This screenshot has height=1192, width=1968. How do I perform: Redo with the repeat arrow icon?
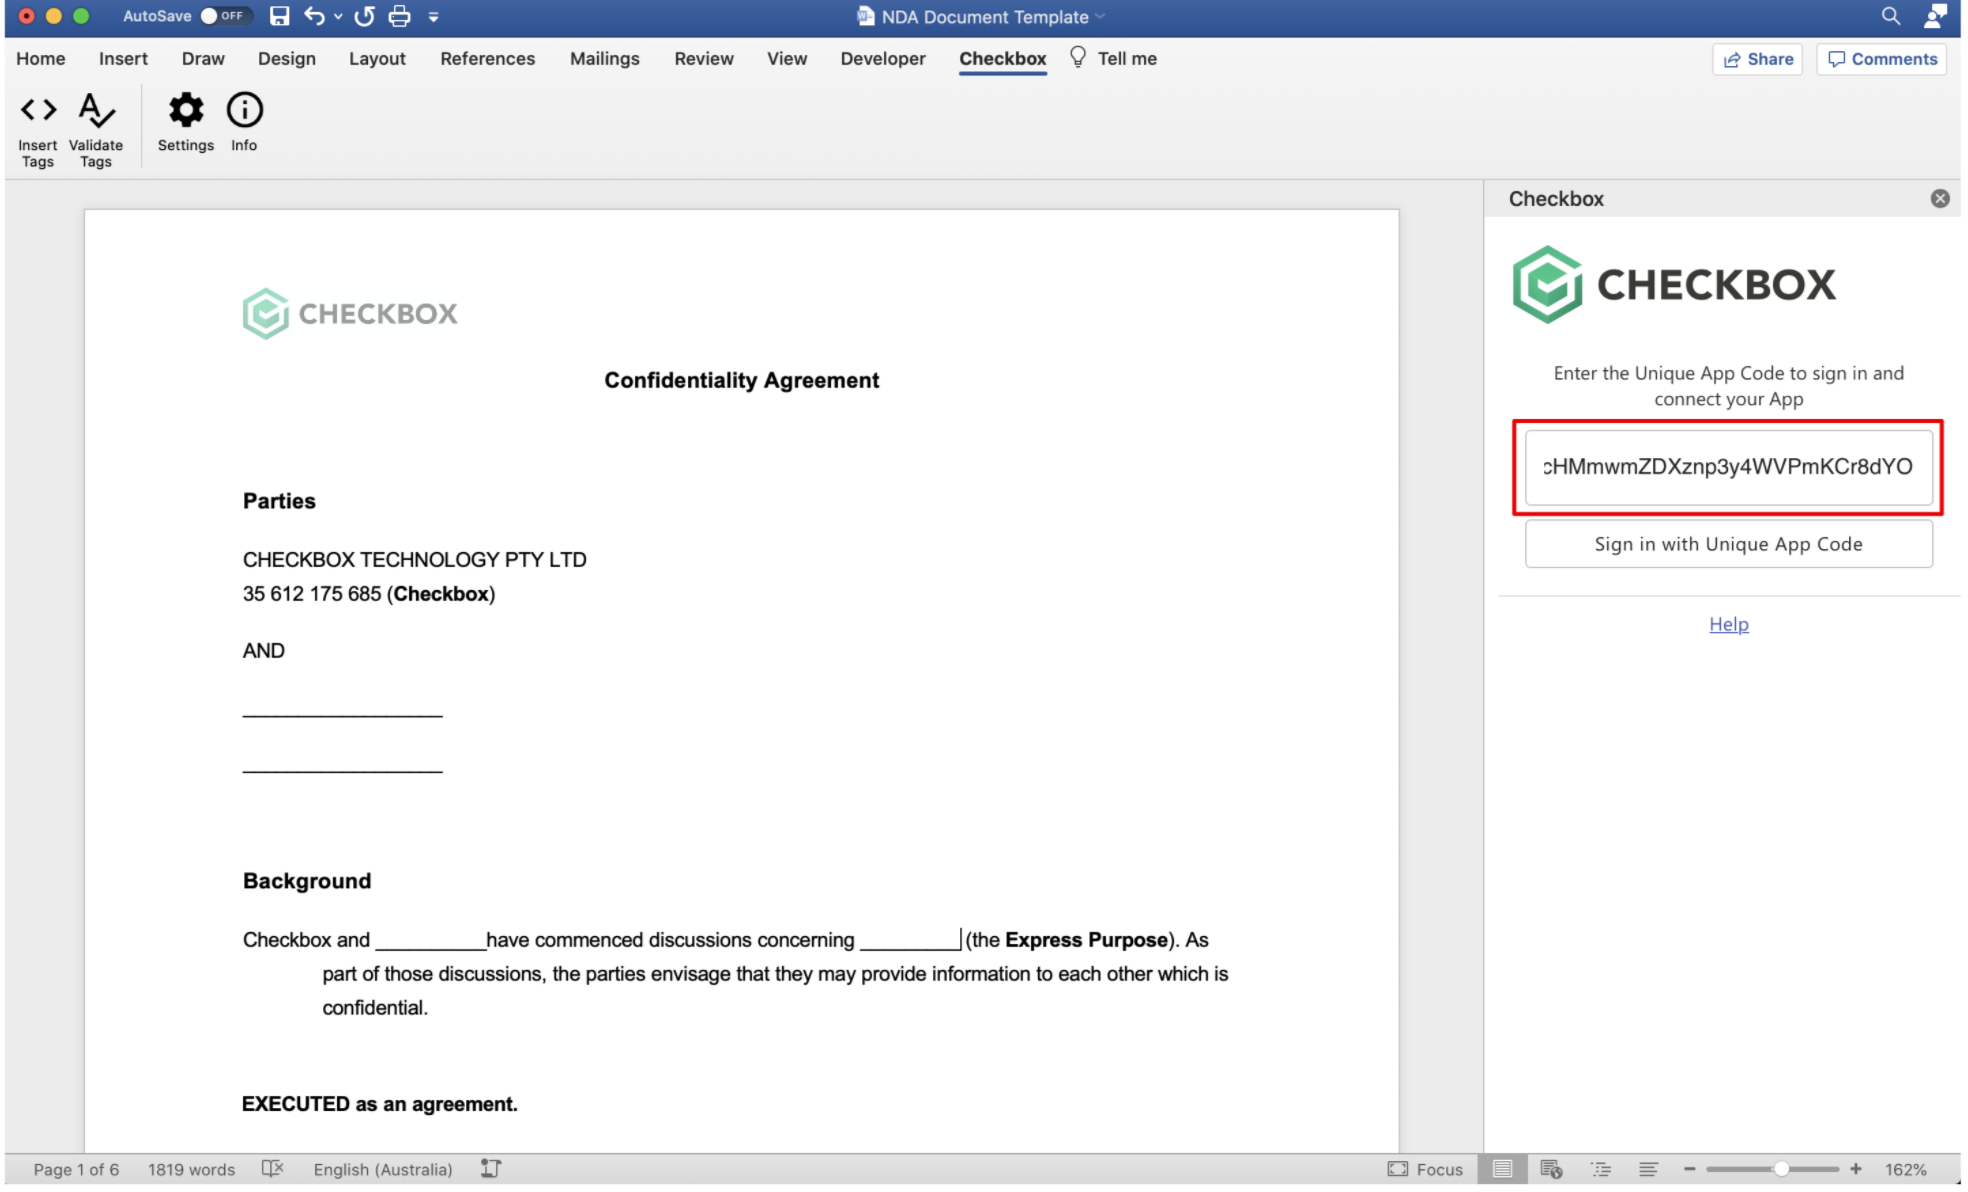point(364,16)
